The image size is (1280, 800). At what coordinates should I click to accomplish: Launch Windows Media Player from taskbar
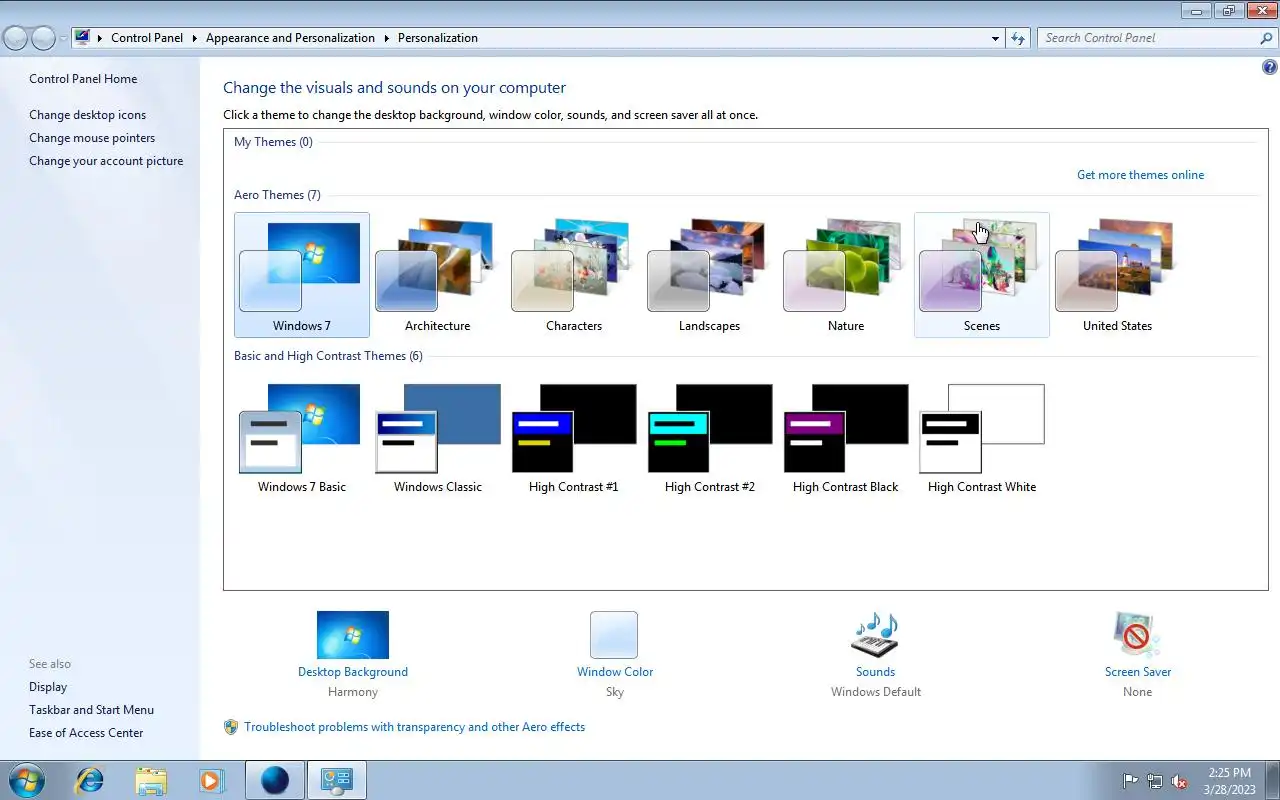coord(212,780)
